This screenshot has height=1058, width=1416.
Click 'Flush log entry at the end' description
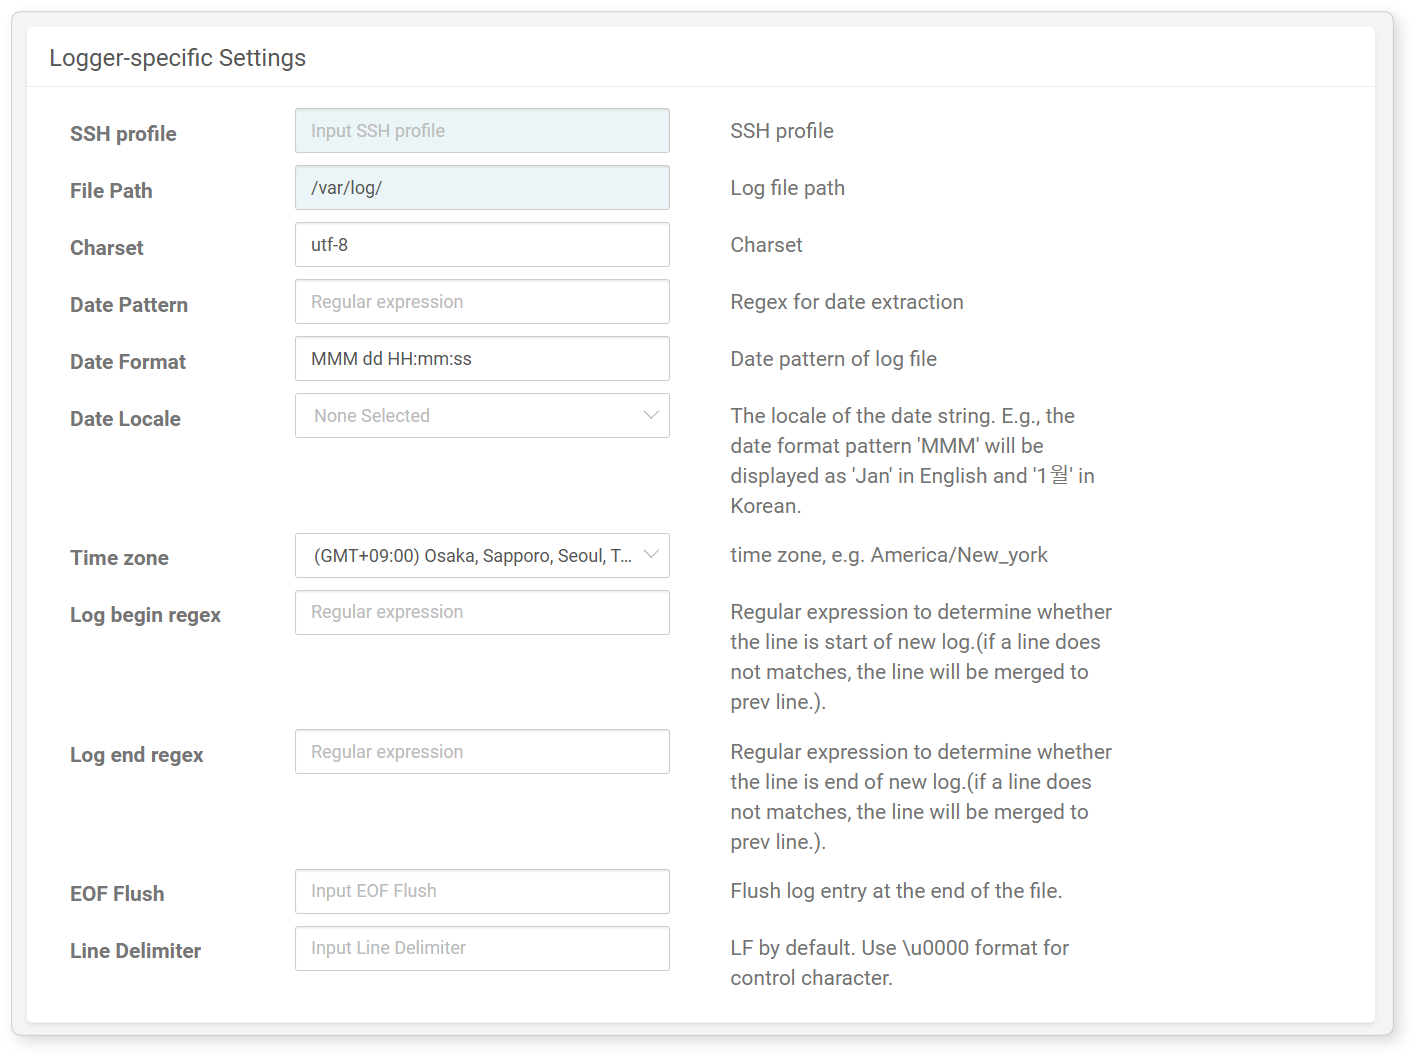896,891
